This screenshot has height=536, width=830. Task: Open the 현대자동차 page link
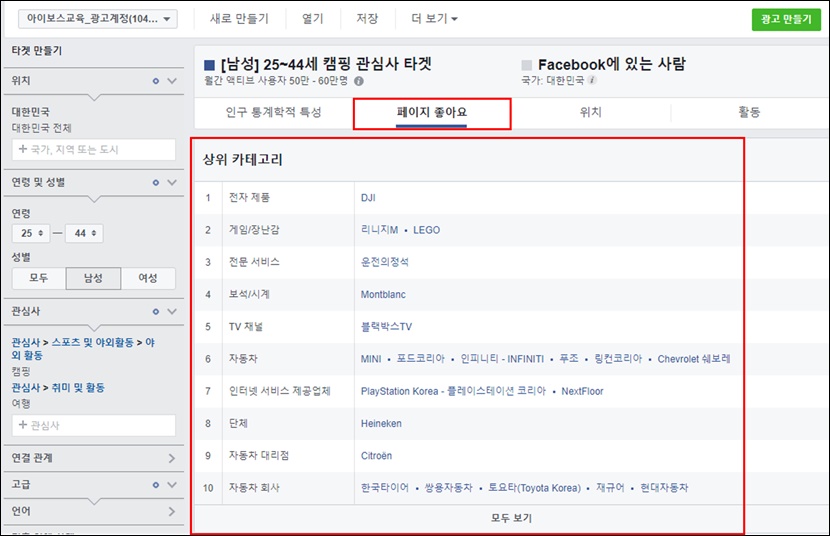click(x=664, y=488)
